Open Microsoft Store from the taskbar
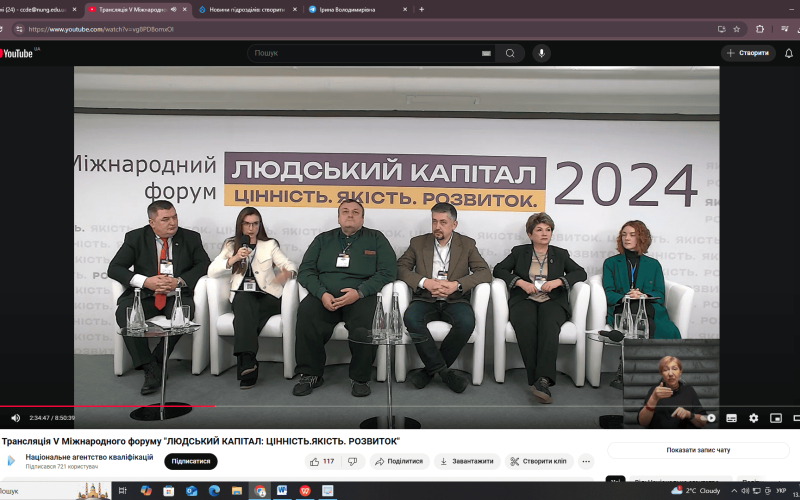Screen dimensions: 800x500 click(168, 491)
